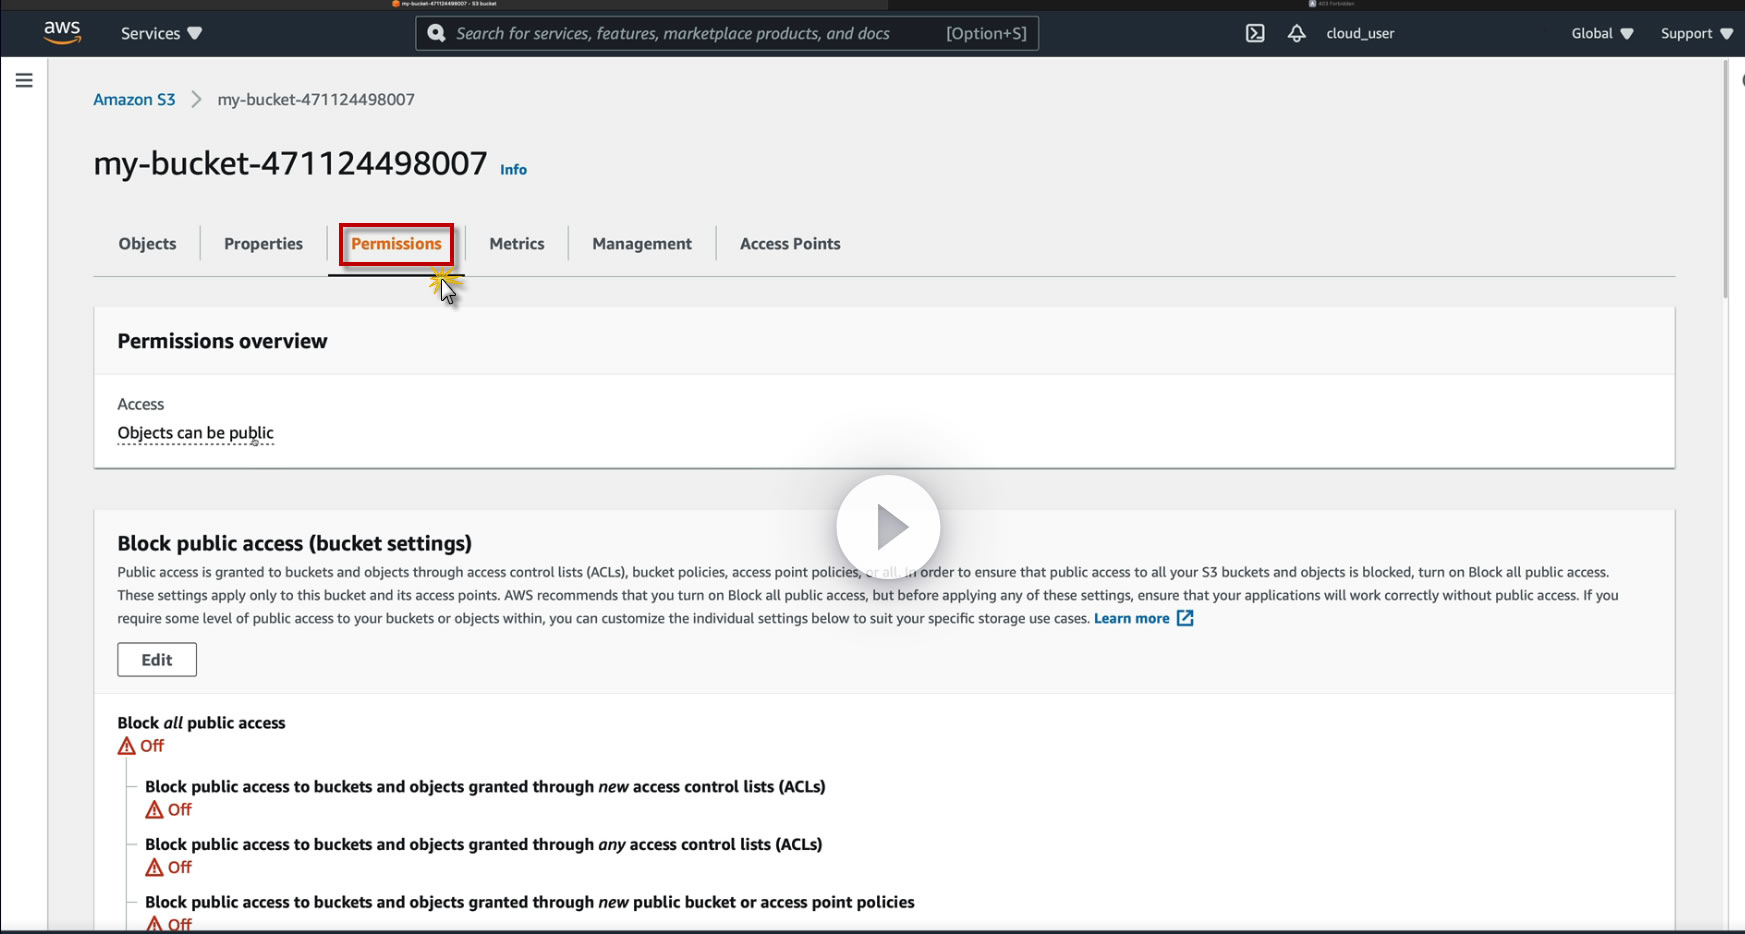
Task: Open the Metrics tab
Action: [x=517, y=244]
